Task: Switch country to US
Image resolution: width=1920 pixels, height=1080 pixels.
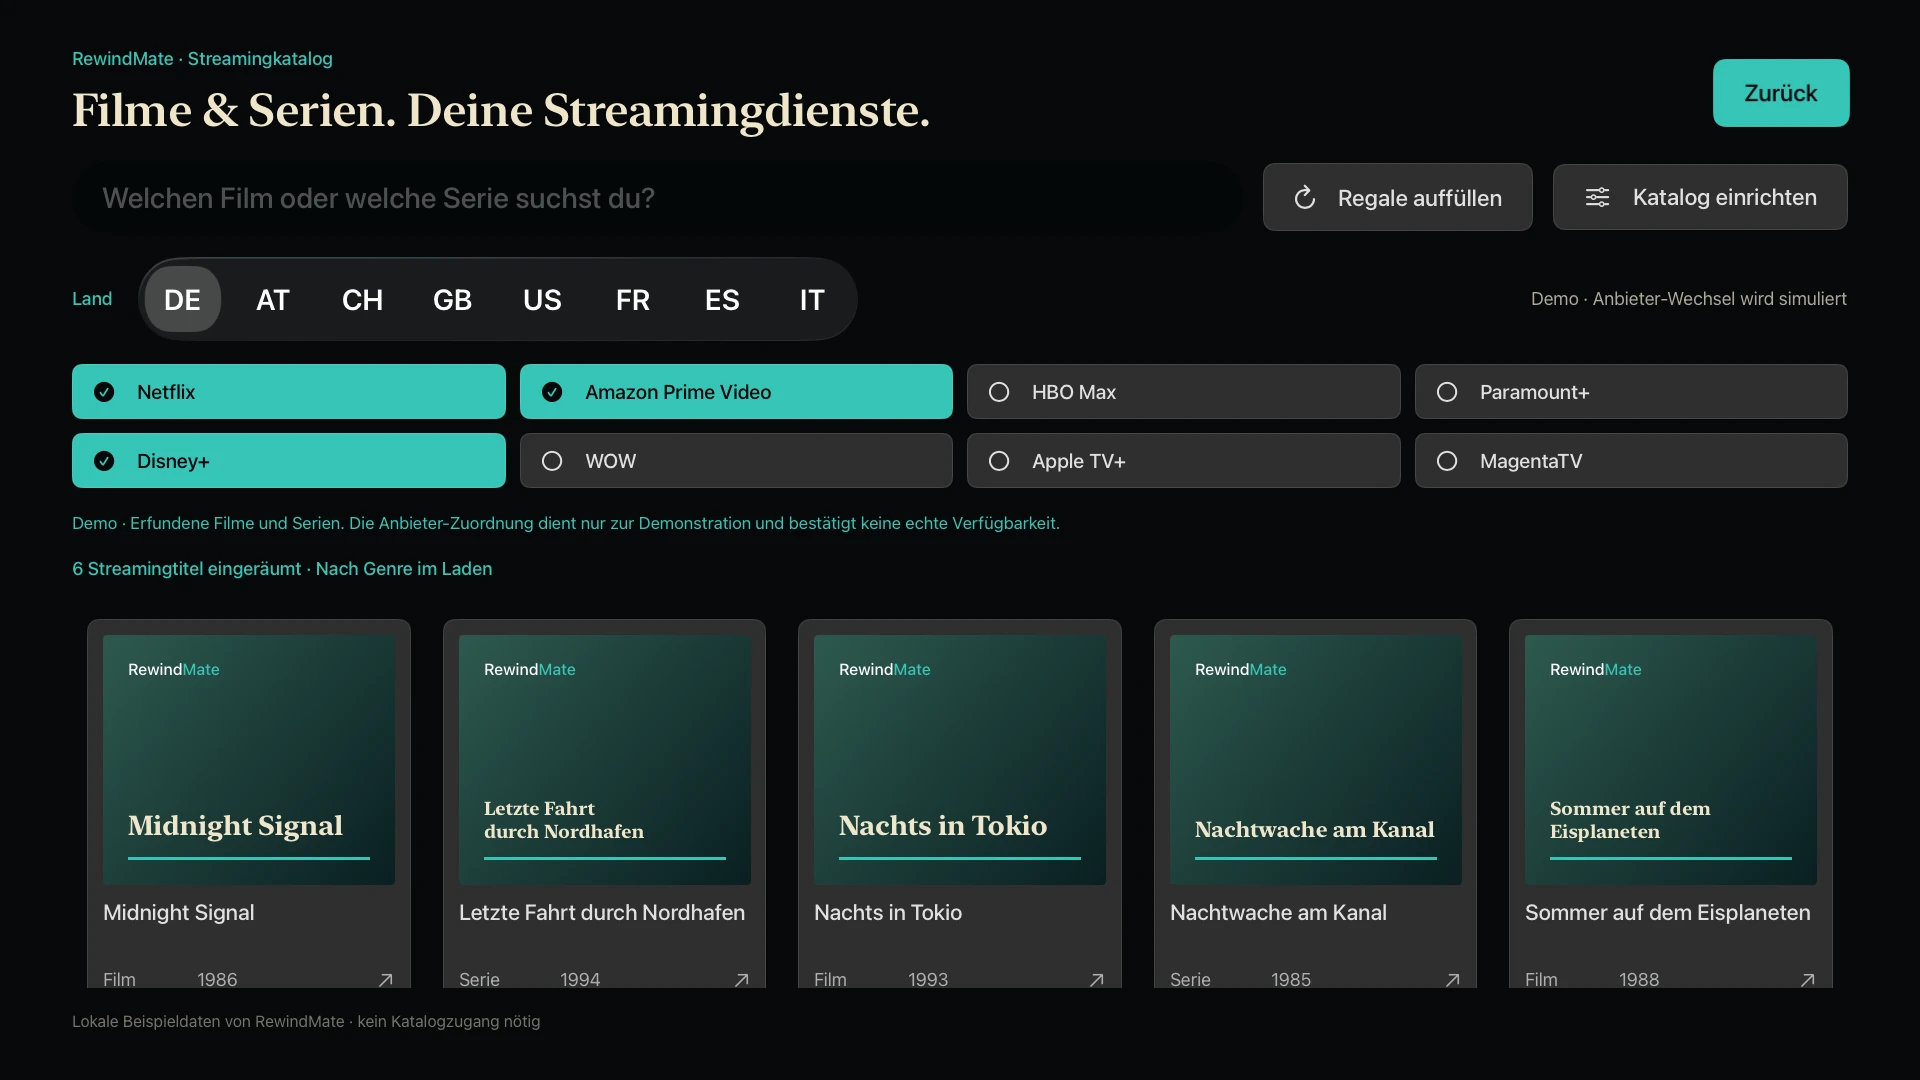Action: click(x=542, y=299)
